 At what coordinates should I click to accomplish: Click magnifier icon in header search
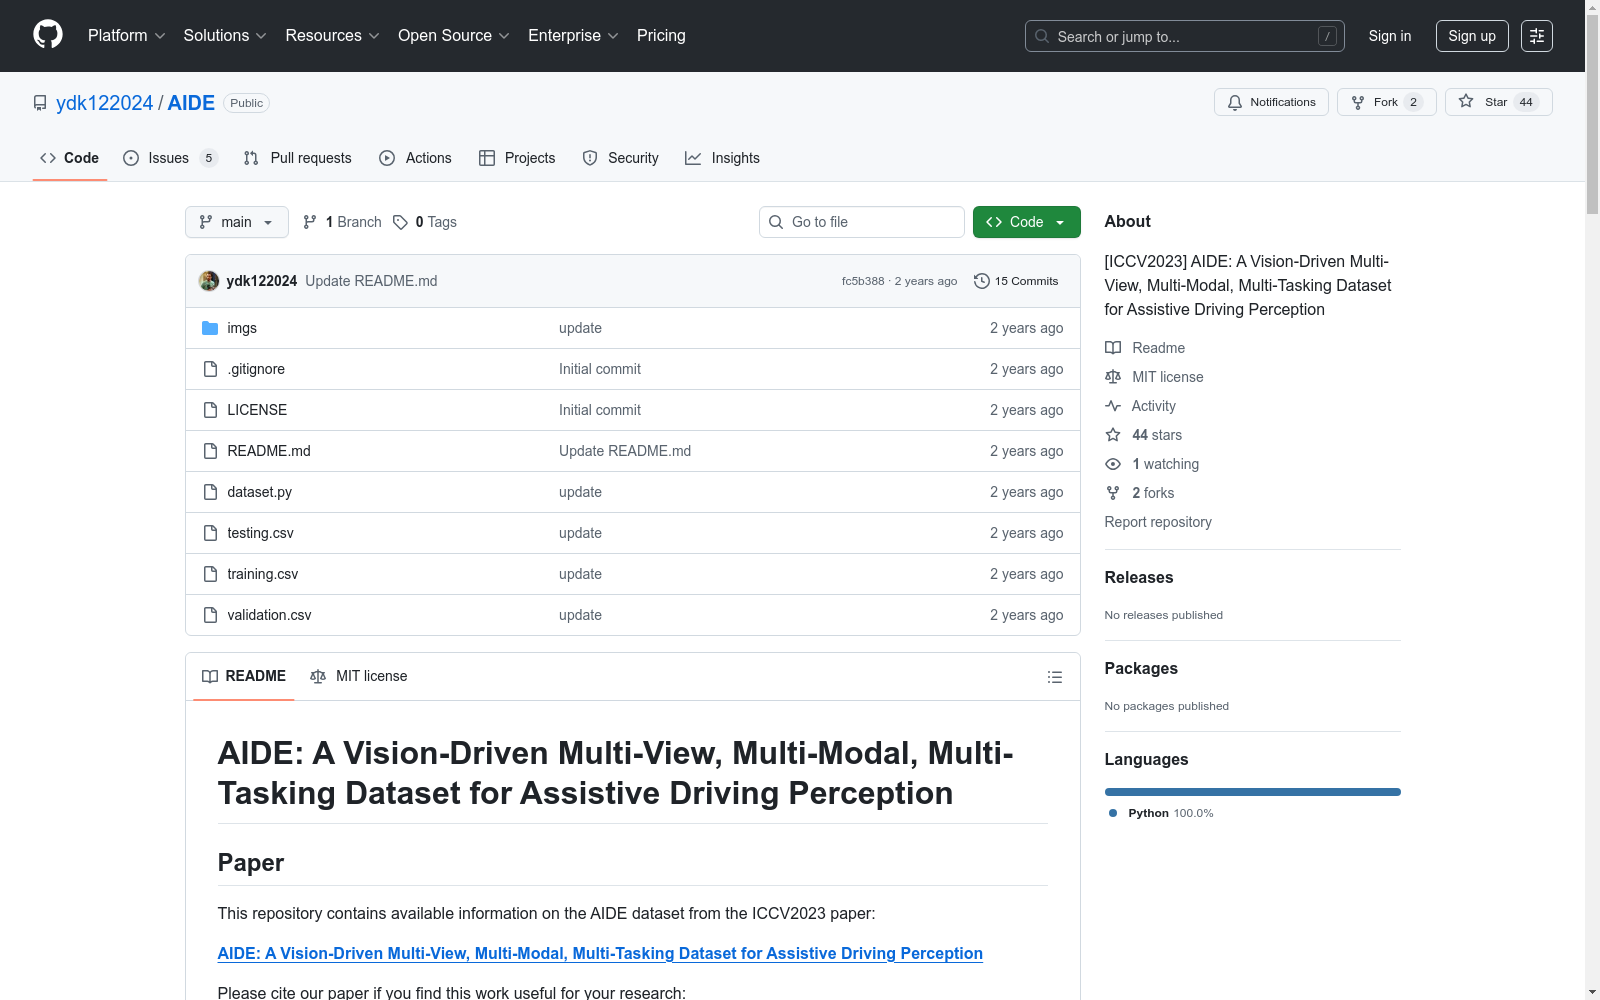click(1042, 36)
